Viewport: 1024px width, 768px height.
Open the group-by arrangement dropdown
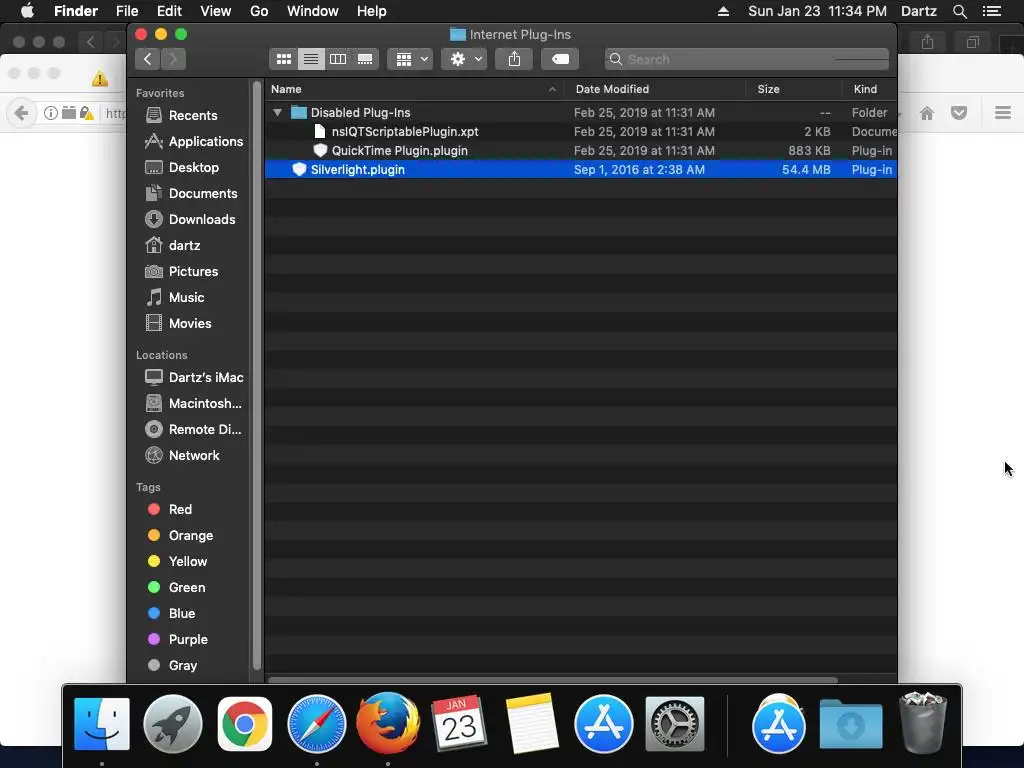(x=410, y=59)
